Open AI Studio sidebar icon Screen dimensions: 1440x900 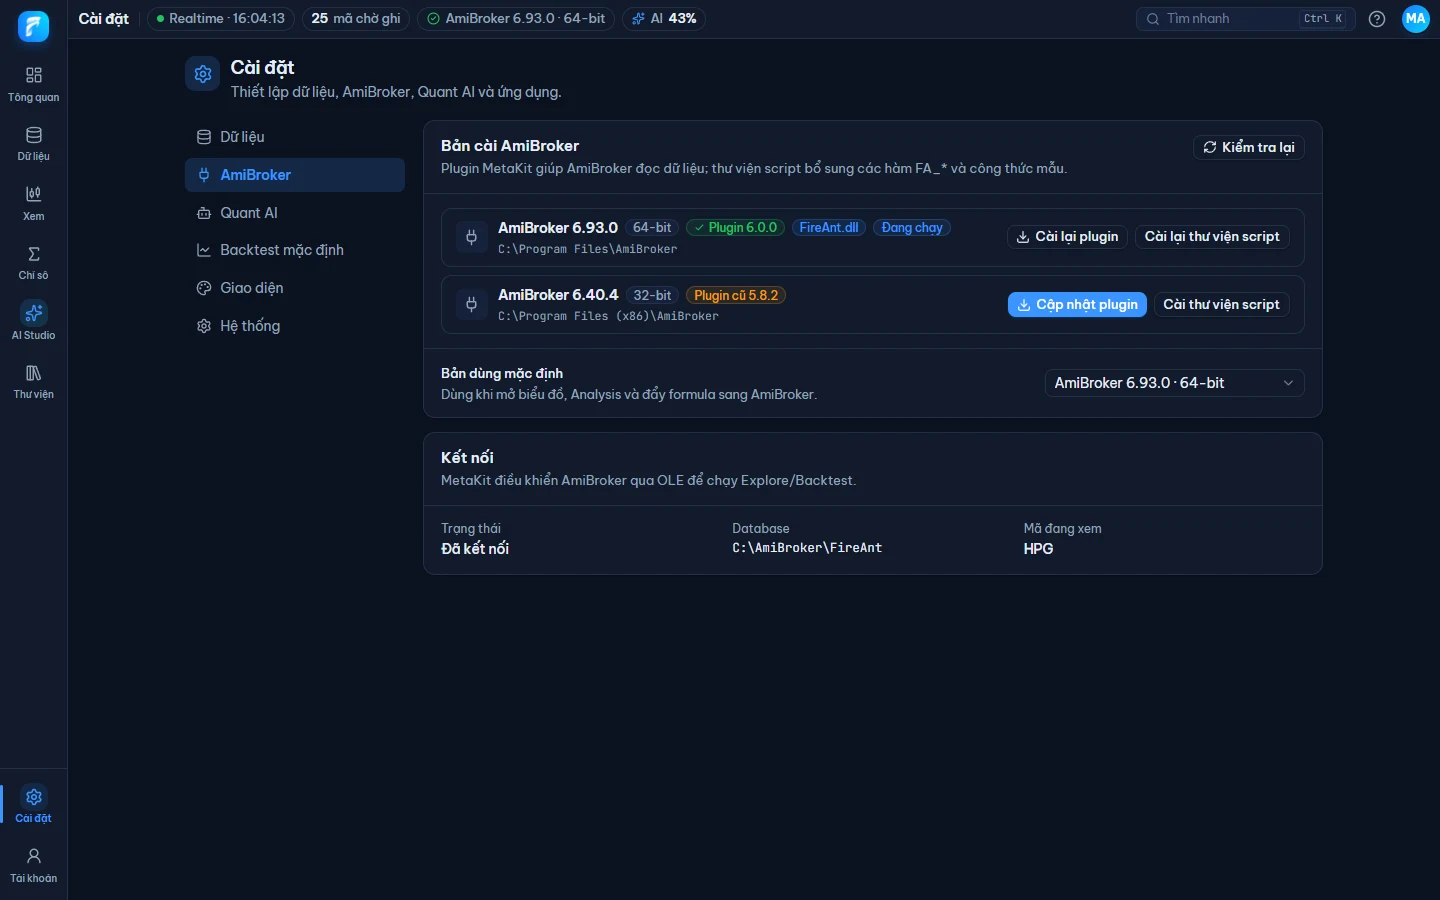33,322
